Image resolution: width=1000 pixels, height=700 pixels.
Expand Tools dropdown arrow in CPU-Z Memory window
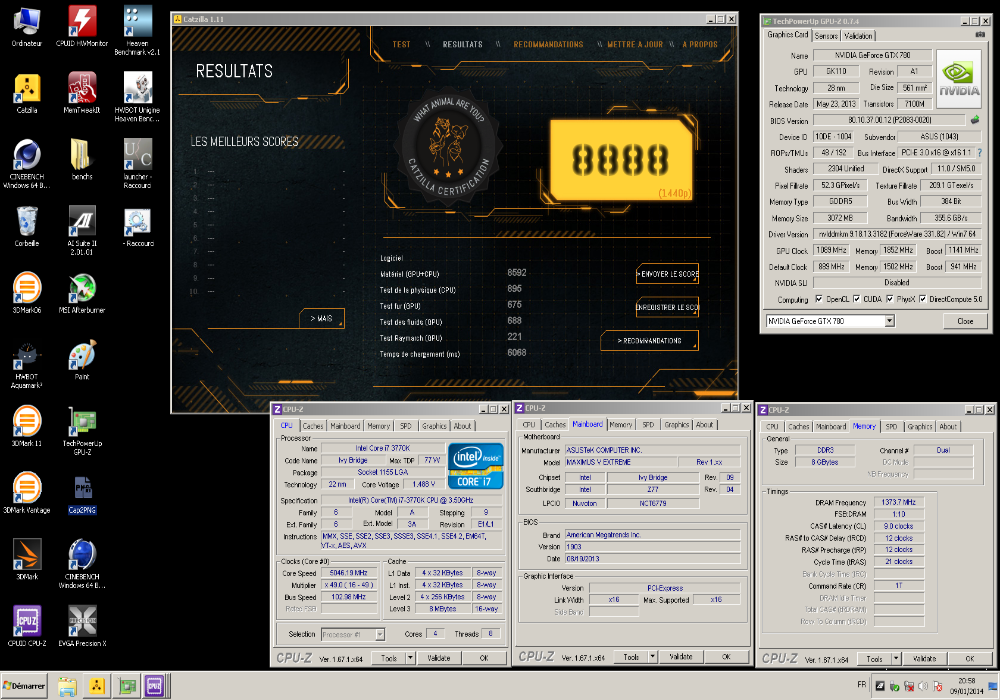pyautogui.click(x=895, y=659)
